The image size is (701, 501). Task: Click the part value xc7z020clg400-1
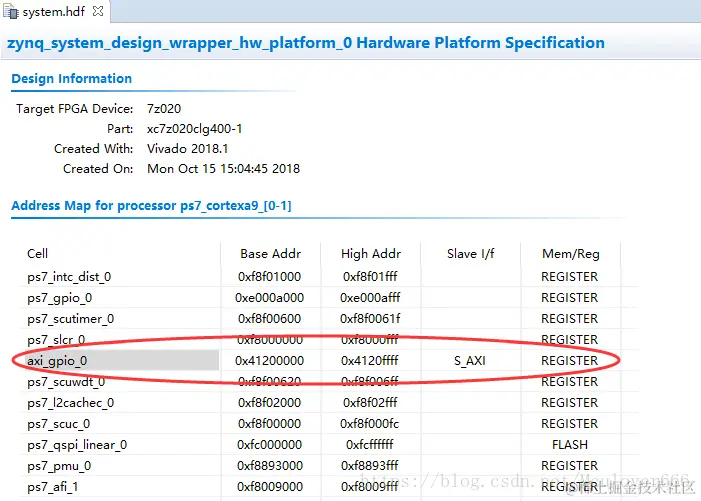pos(194,129)
